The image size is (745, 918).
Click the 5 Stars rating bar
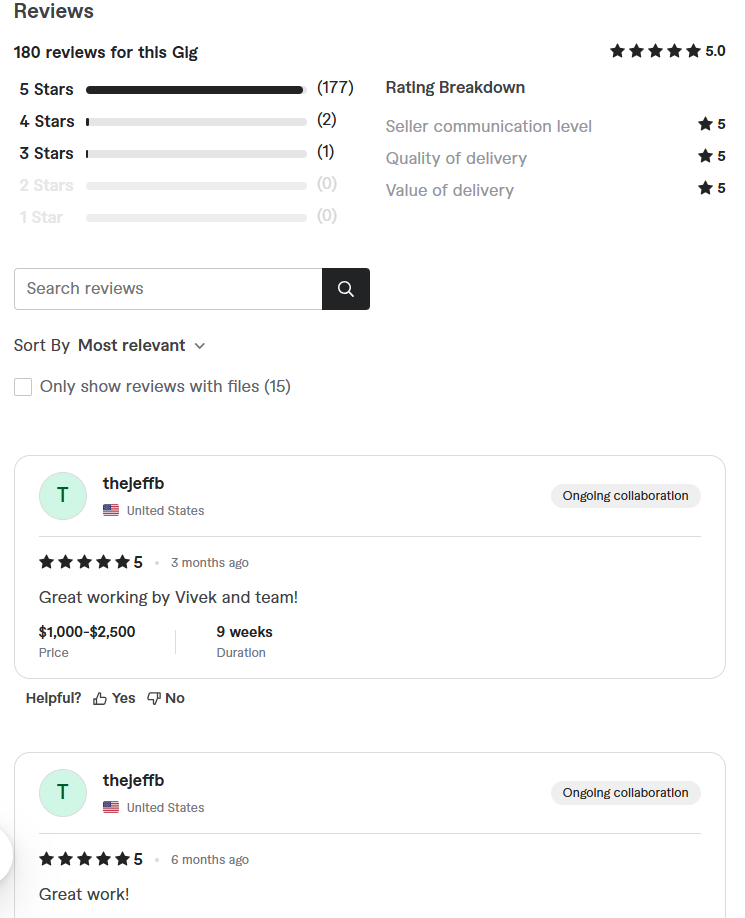196,90
